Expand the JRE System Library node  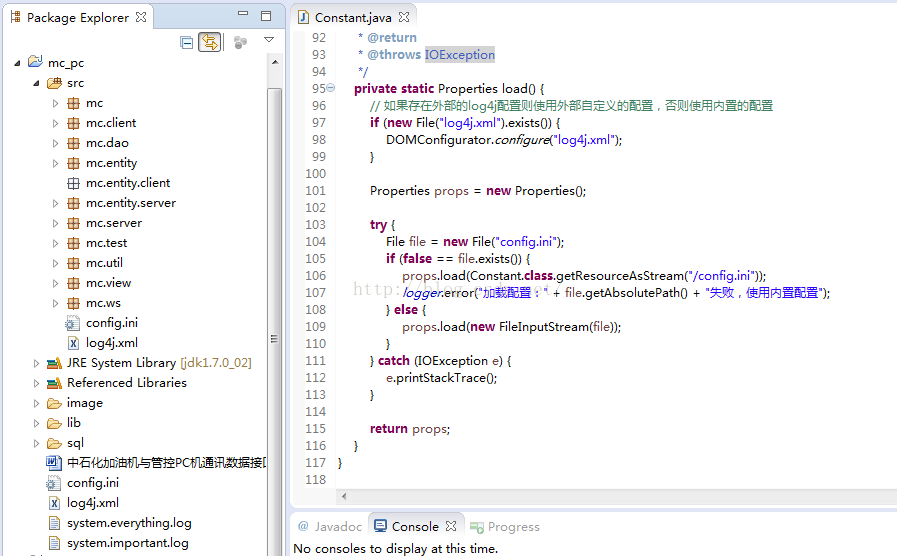36,364
